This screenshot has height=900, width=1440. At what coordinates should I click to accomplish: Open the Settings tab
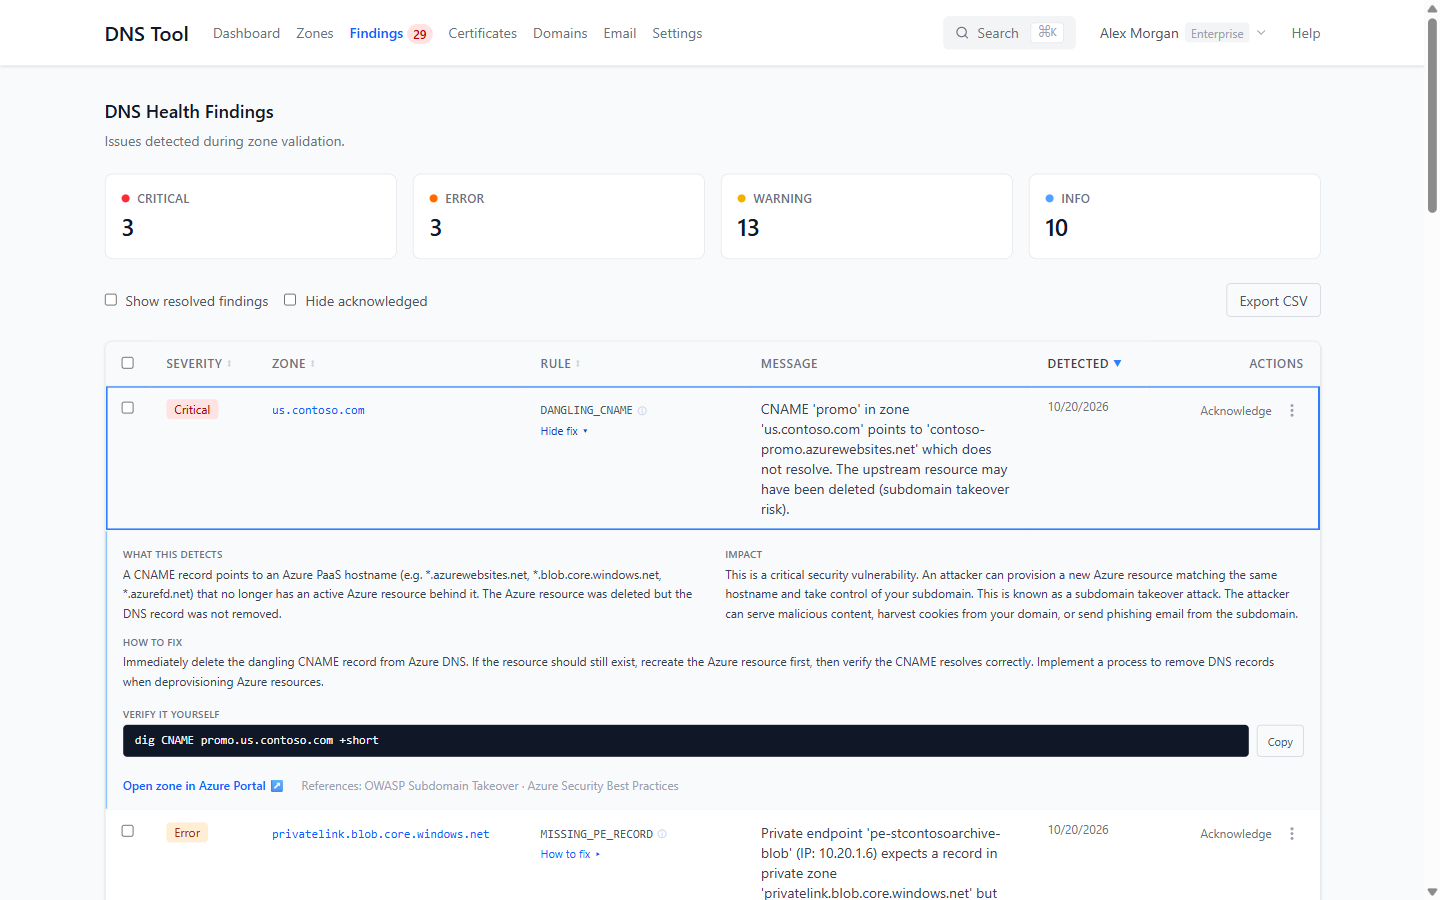(677, 33)
